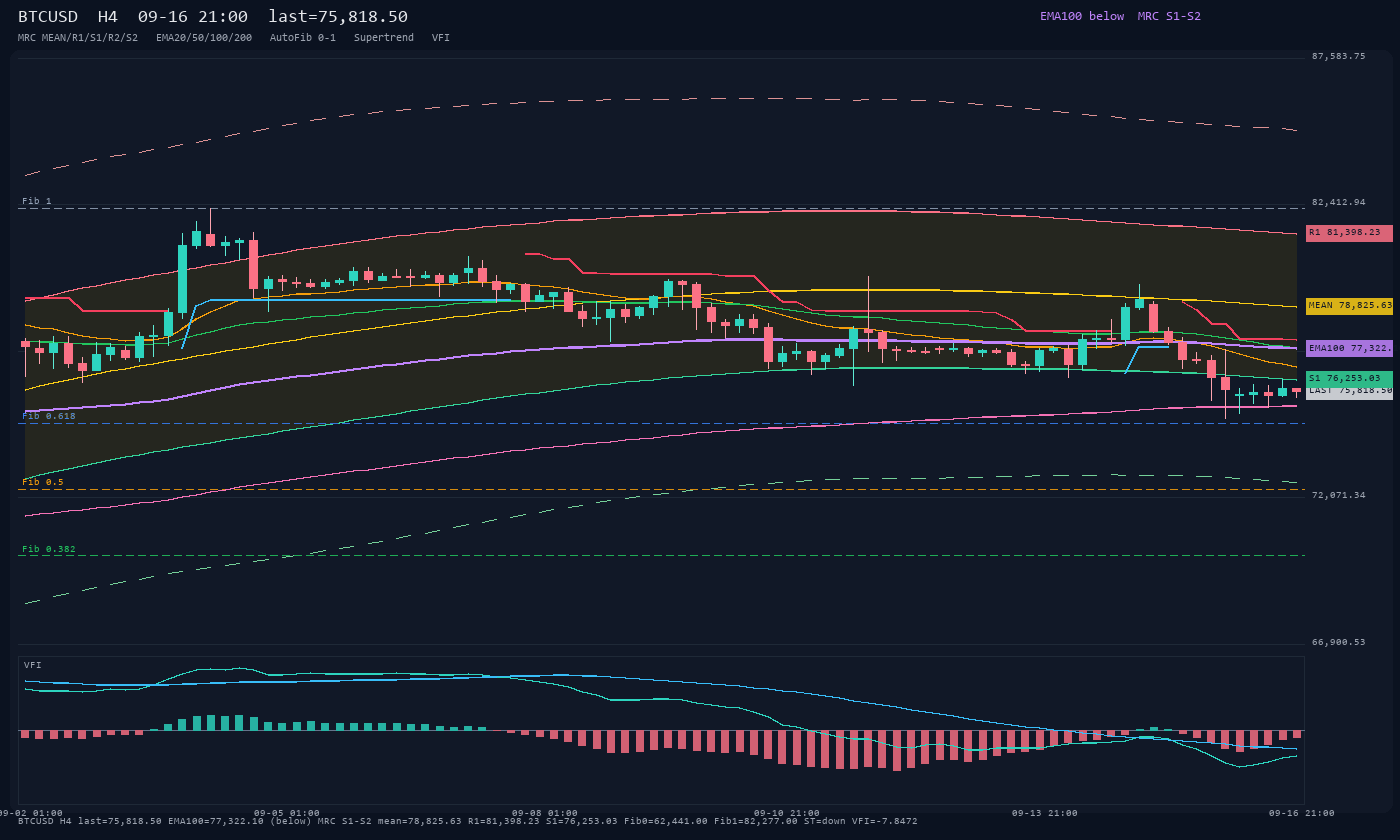The image size is (1400, 840).
Task: Click the EMA100 purple price tag
Action: 1349,349
